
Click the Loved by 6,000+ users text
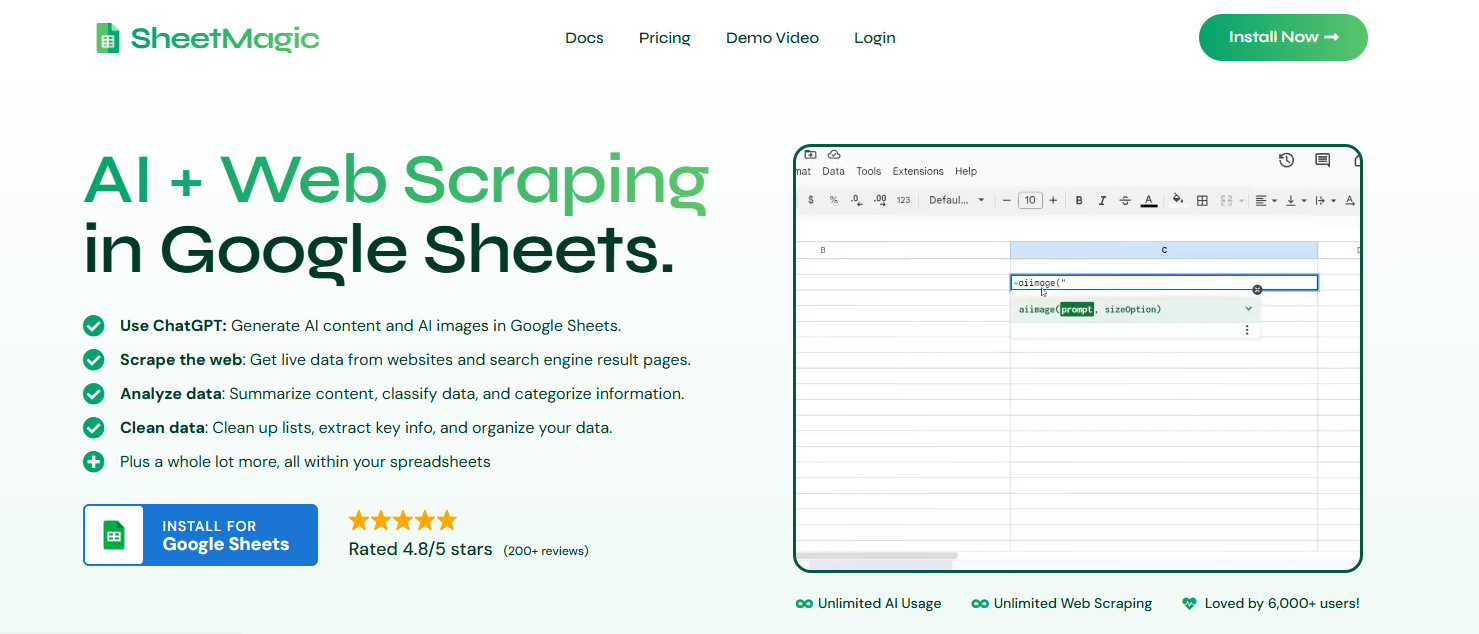pyautogui.click(x=1282, y=604)
